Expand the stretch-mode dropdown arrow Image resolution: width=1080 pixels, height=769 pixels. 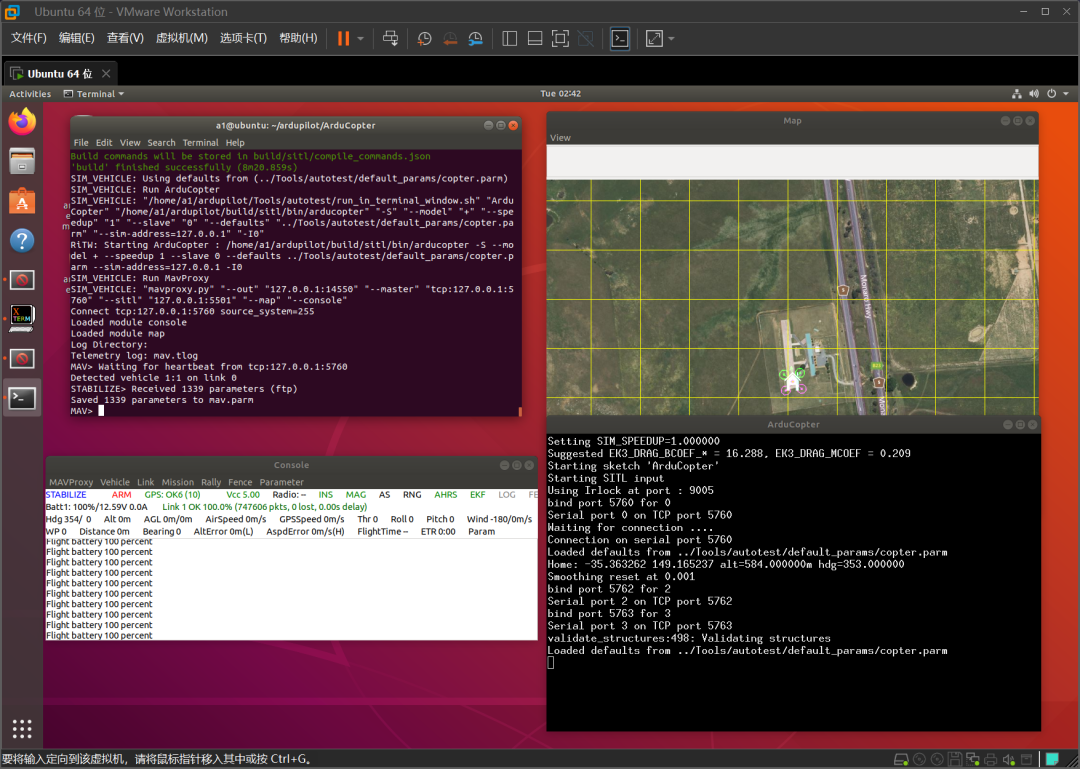pyautogui.click(x=671, y=39)
